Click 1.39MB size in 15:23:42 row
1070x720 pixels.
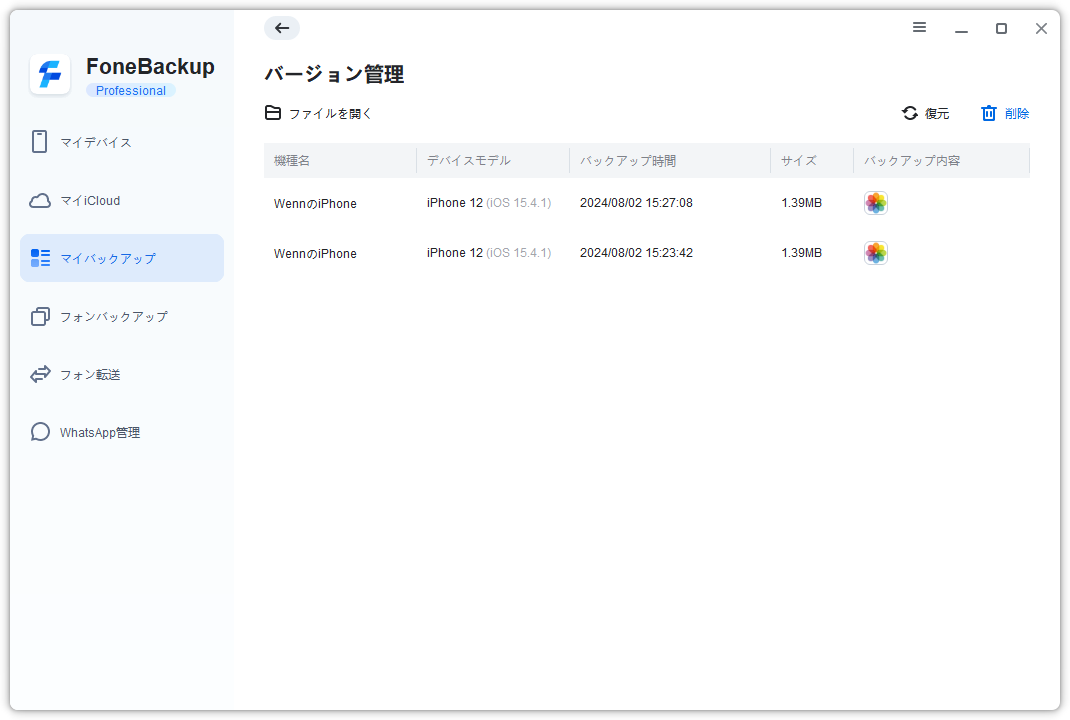801,253
